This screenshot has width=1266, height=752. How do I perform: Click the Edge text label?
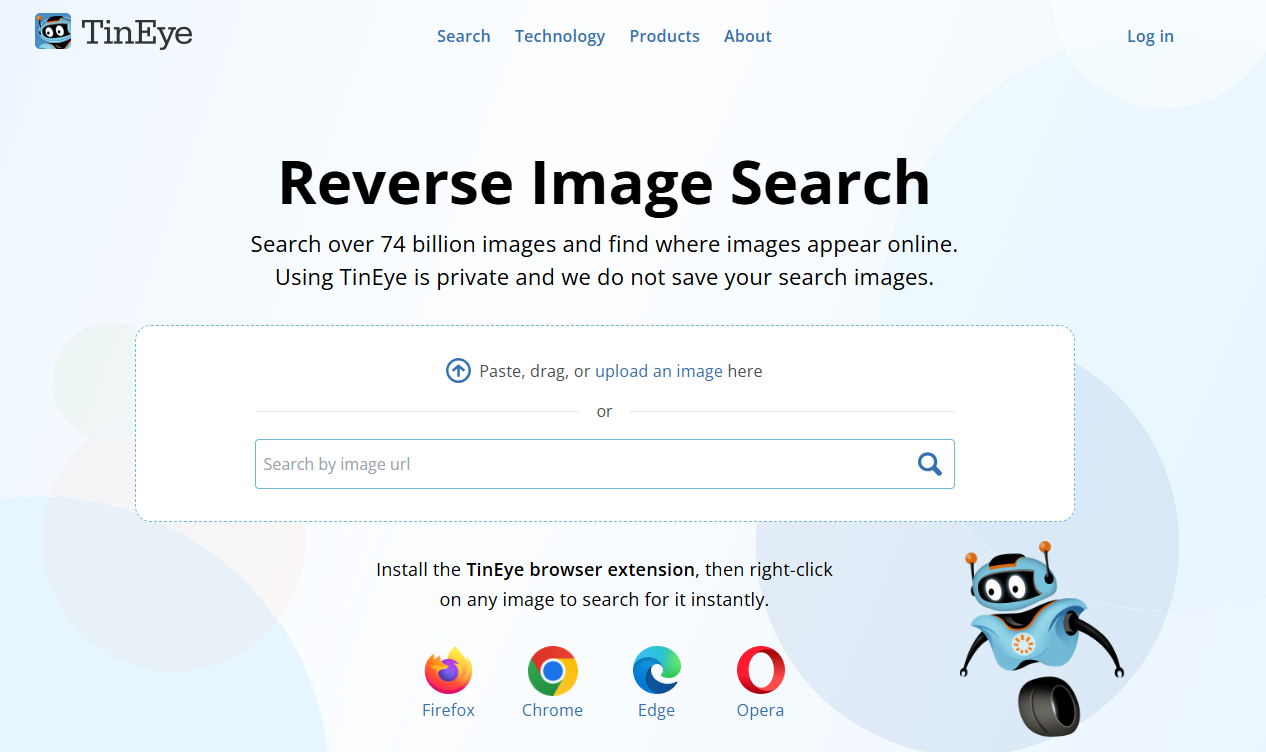(x=656, y=710)
